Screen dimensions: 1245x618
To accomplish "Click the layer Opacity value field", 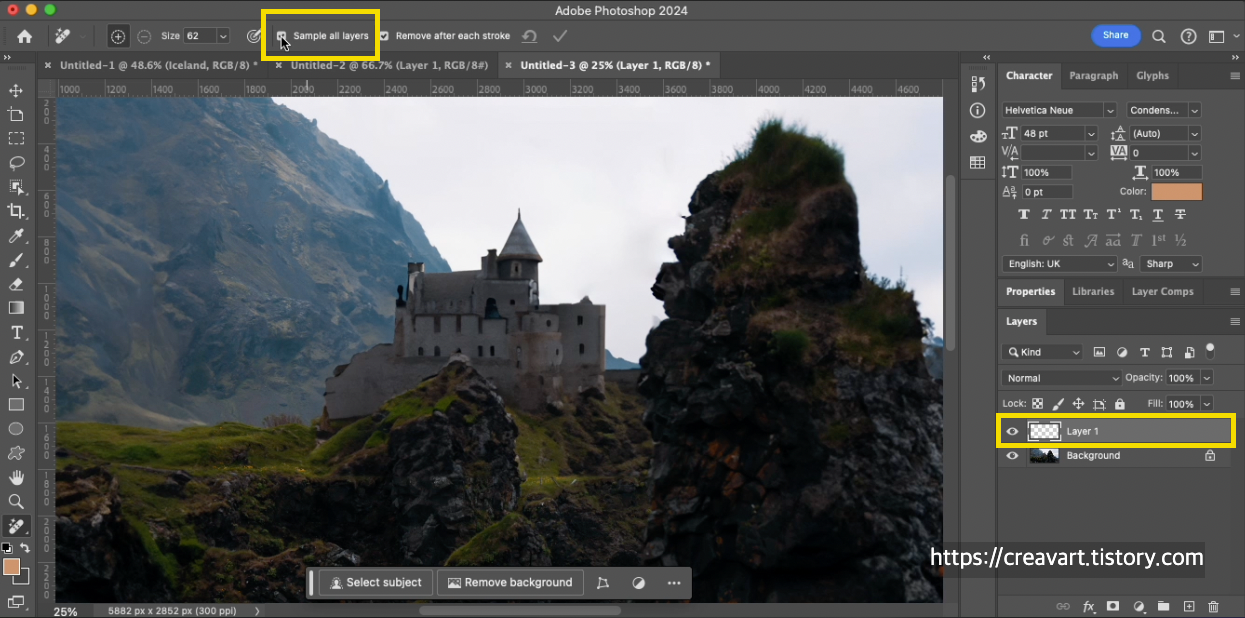I will coord(1183,378).
